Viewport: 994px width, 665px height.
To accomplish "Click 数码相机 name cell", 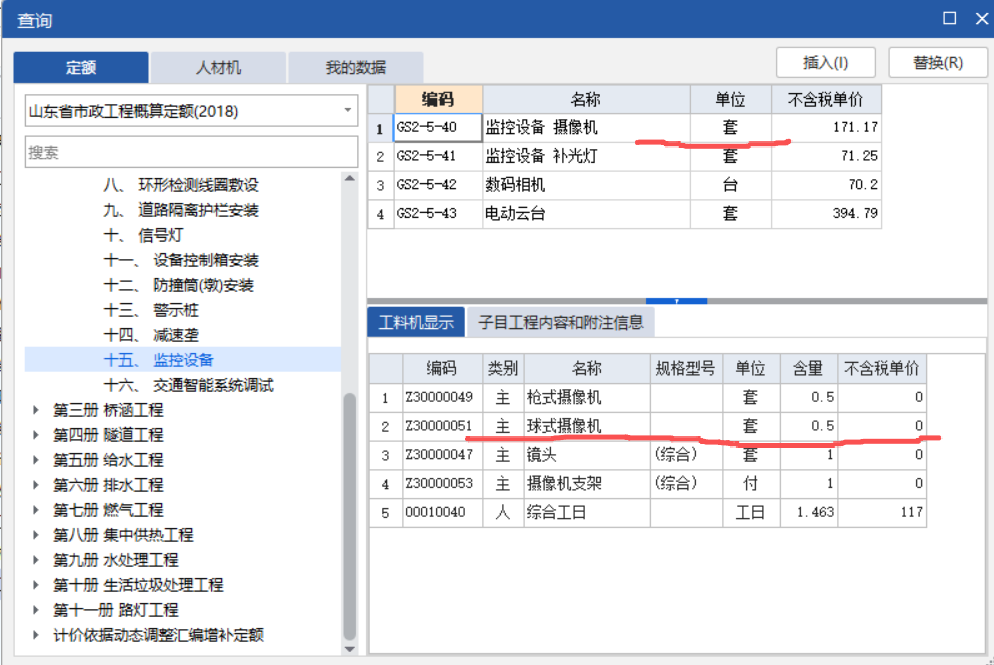I will pyautogui.click(x=586, y=184).
